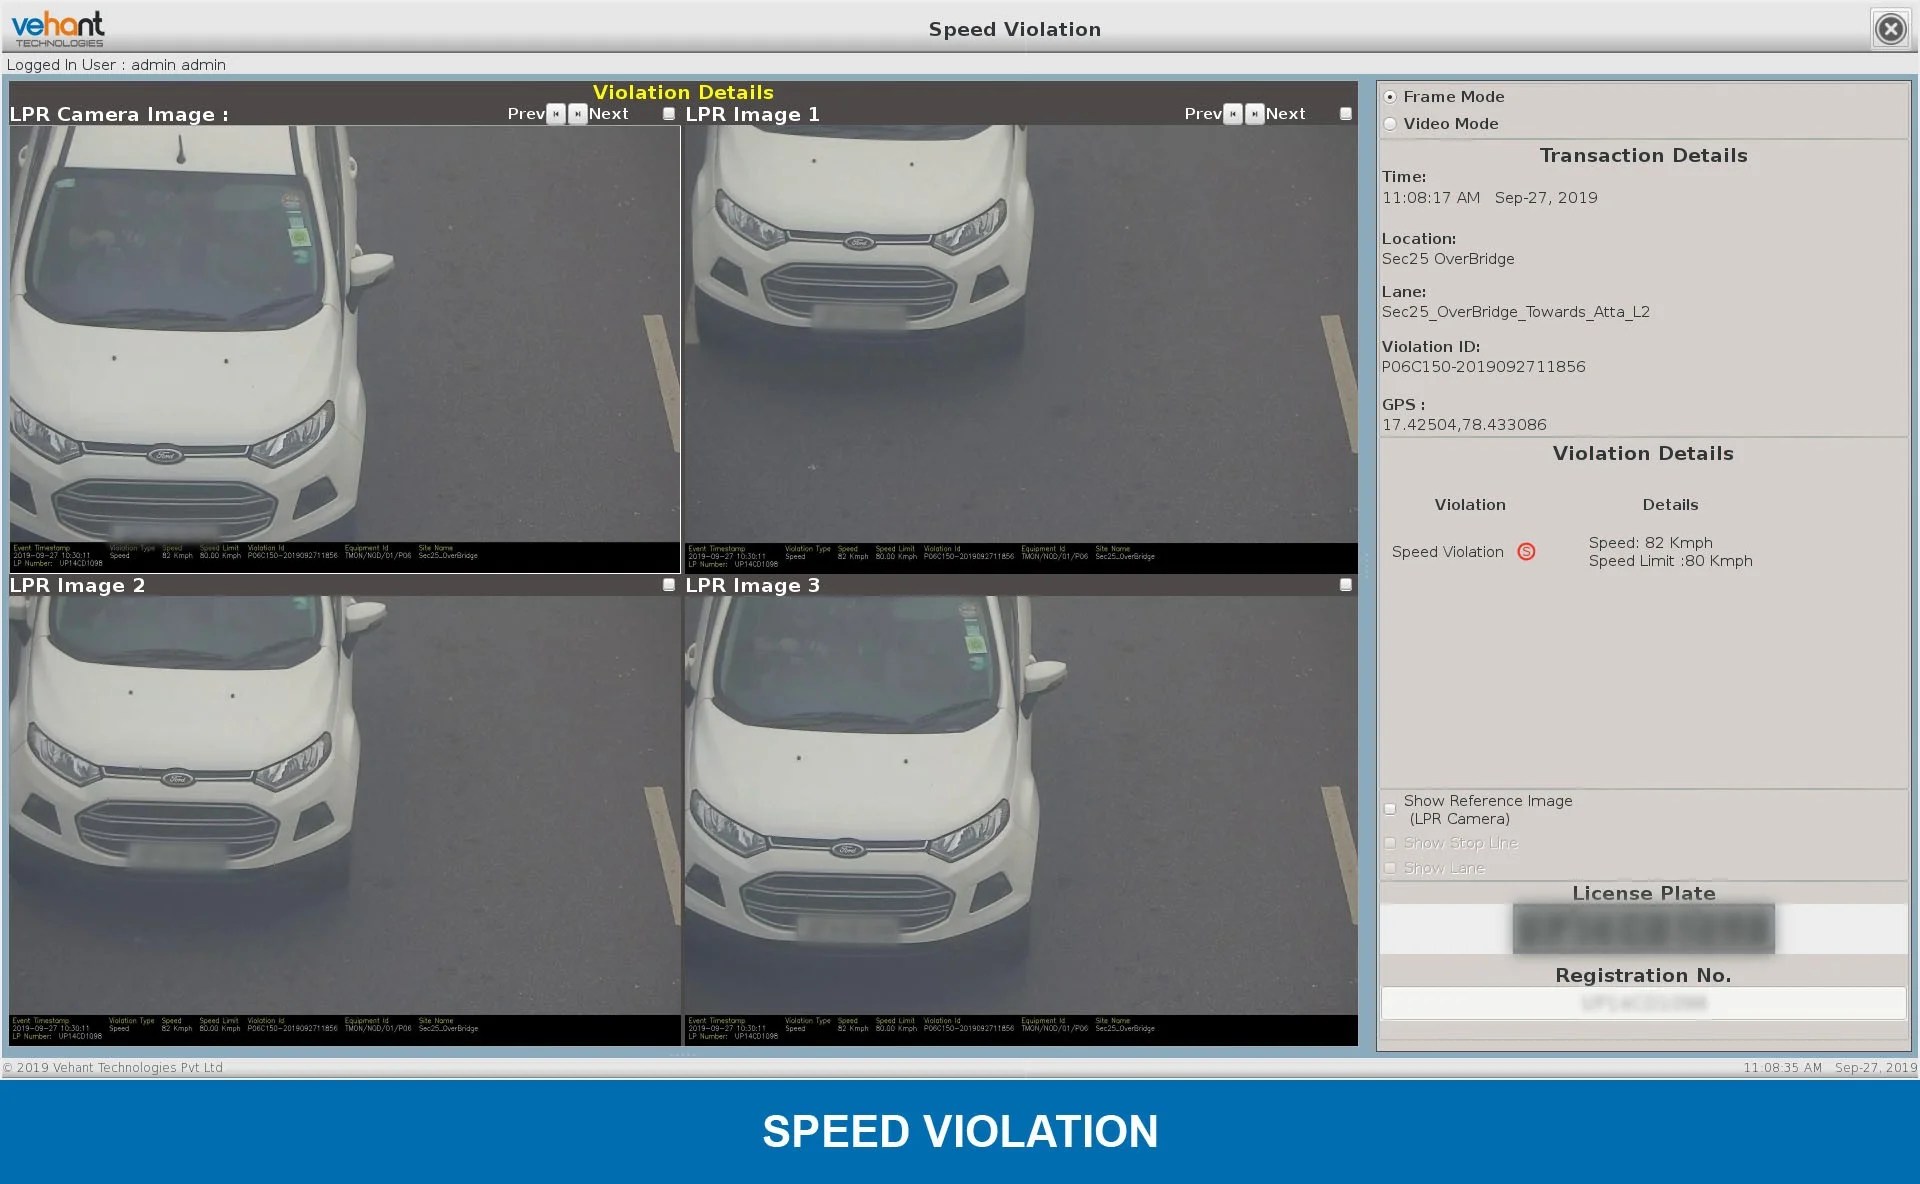The height and width of the screenshot is (1184, 1920).
Task: Select the LPR Camera Image view
Action: [344, 335]
